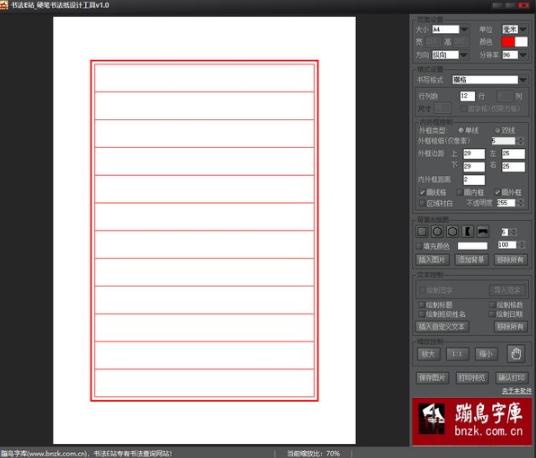Open the paper orientation dropdown
Viewport: 536px width, 458px height.
(464, 55)
